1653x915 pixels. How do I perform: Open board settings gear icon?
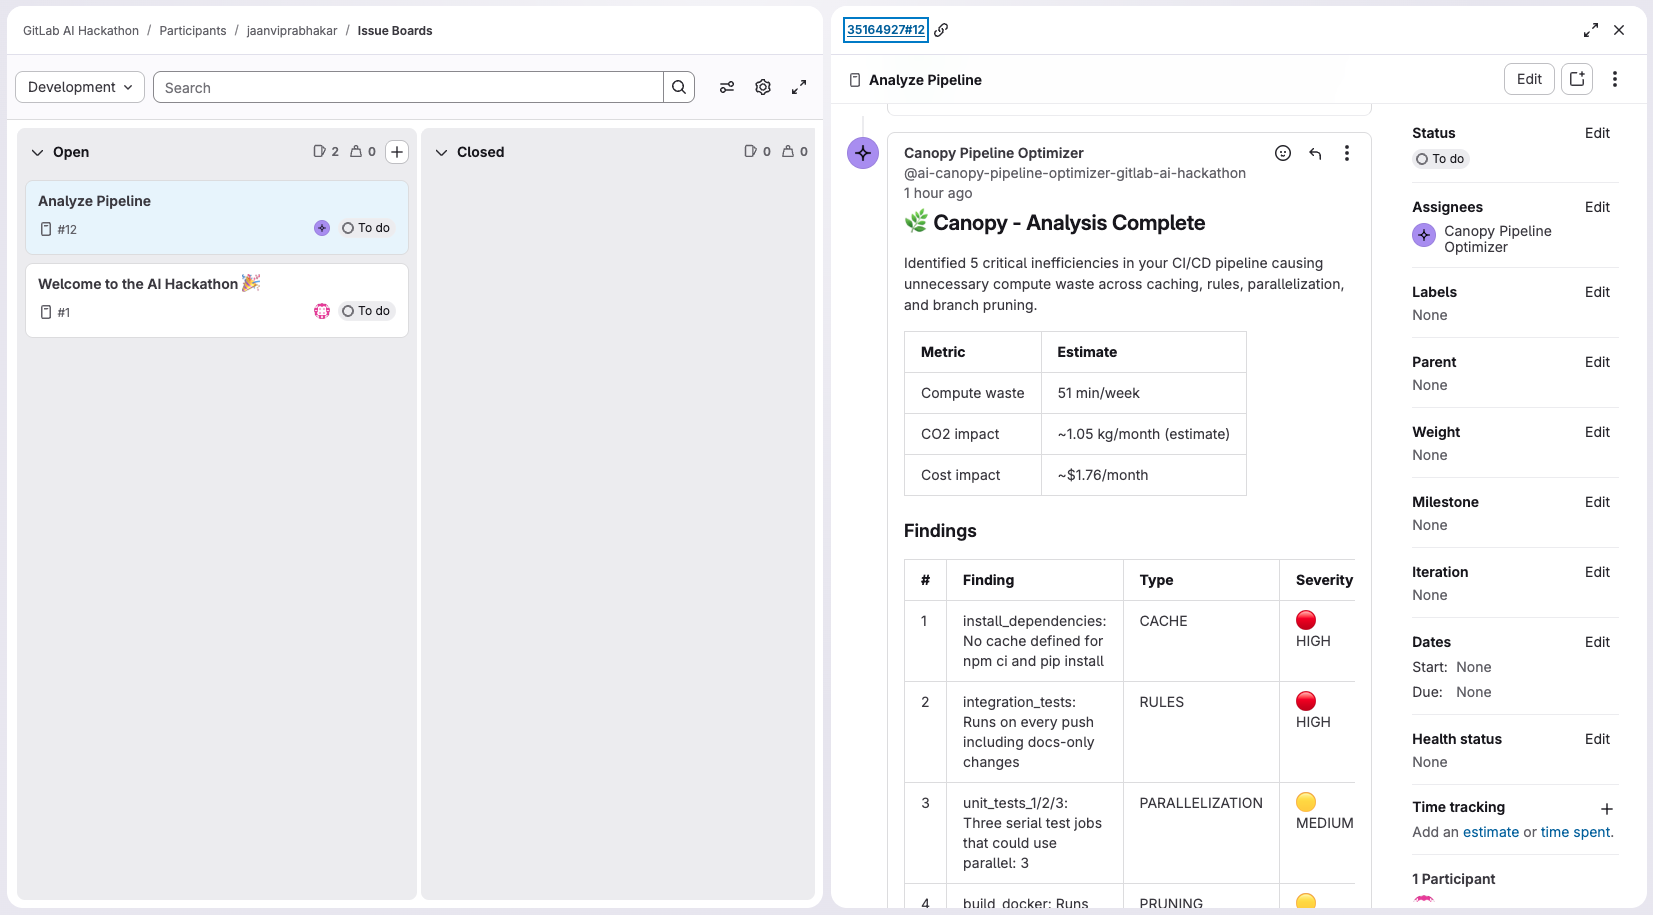pyautogui.click(x=763, y=87)
